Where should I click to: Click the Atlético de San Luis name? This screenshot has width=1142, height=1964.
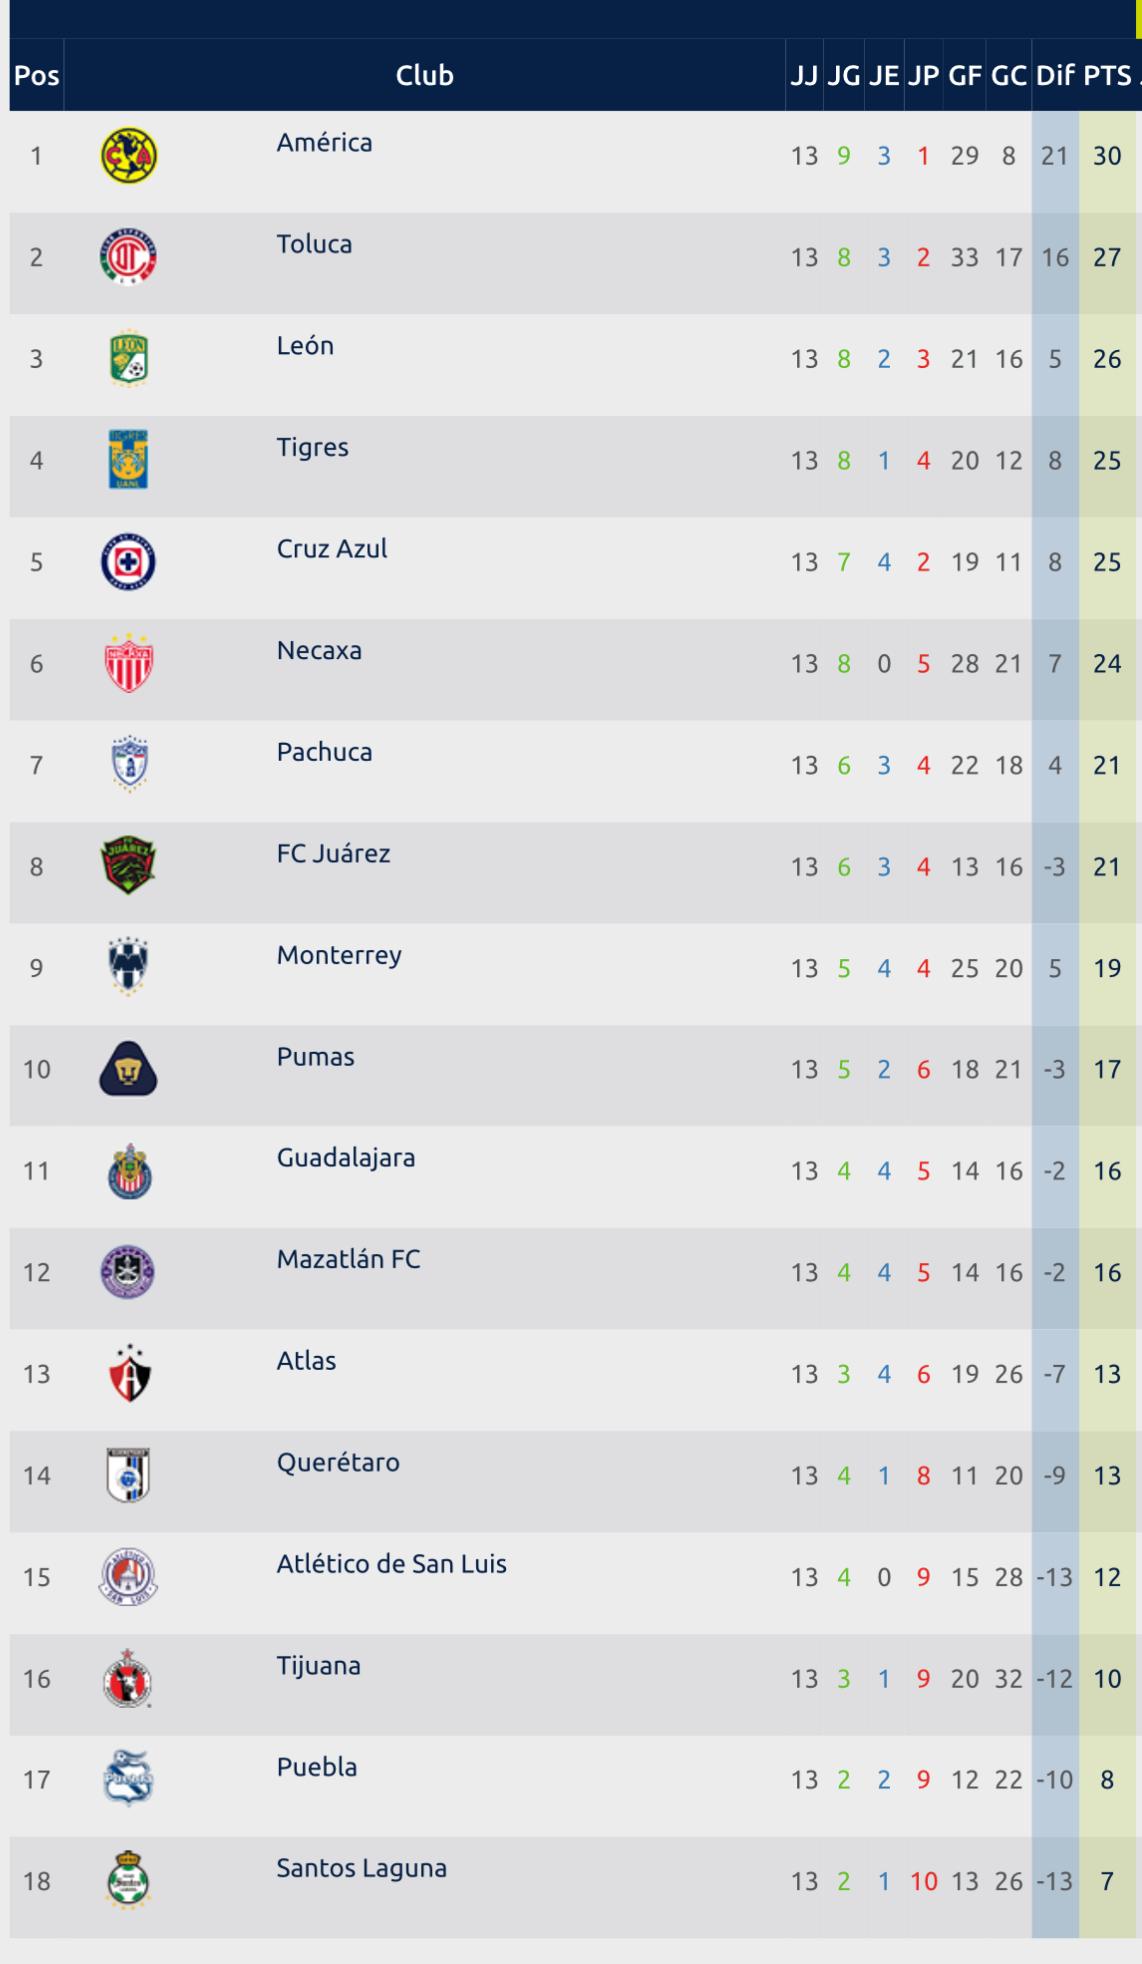(391, 1564)
